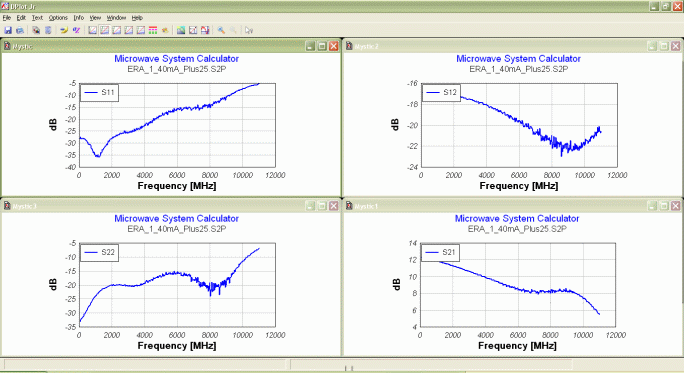This screenshot has height=373, width=684.
Task: Click the DPlot Jr application icon in title bar
Action: (x=5, y=6)
